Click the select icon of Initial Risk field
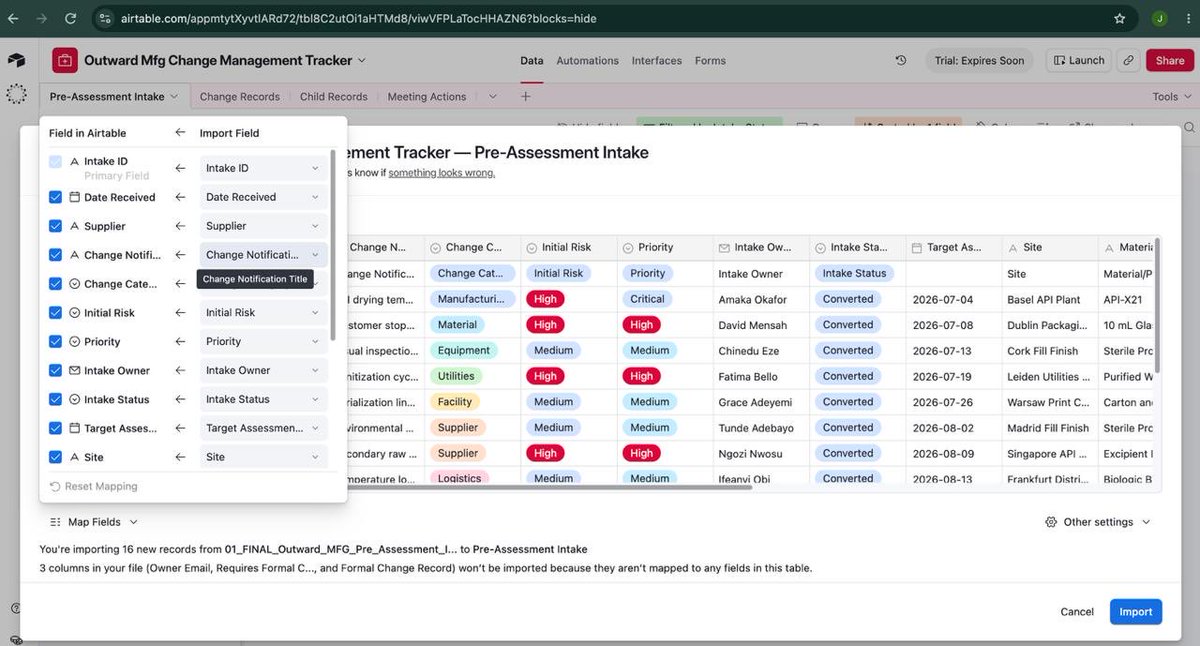Screen dimensions: 1200x646 [74, 312]
